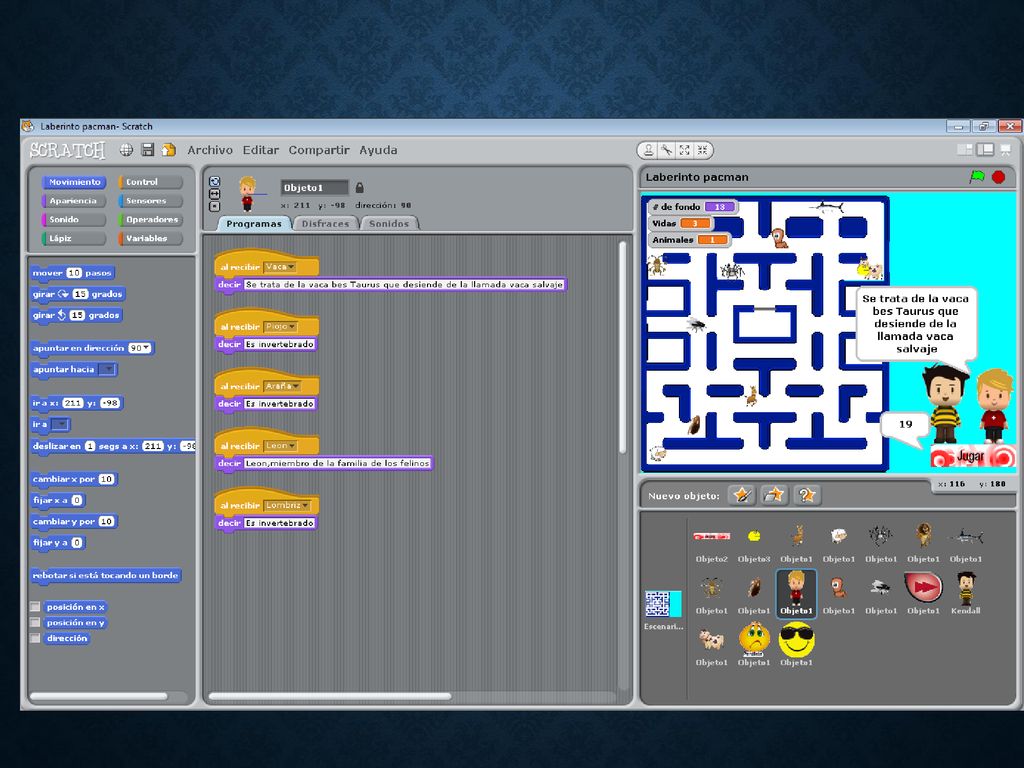Switch to small stage view mode

pos(965,150)
